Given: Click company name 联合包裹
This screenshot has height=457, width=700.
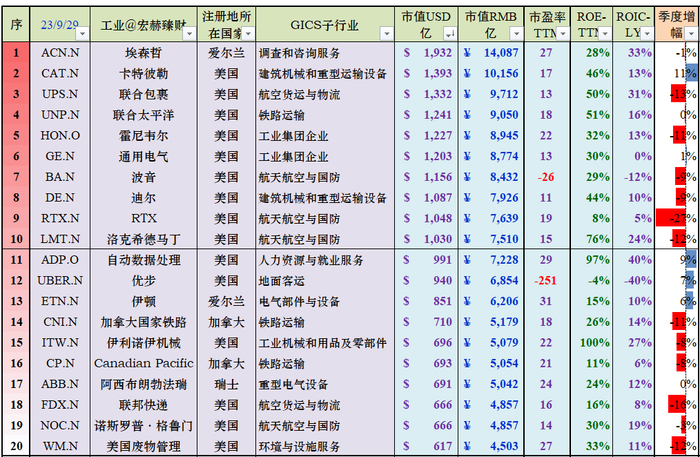Looking at the screenshot, I should [143, 94].
